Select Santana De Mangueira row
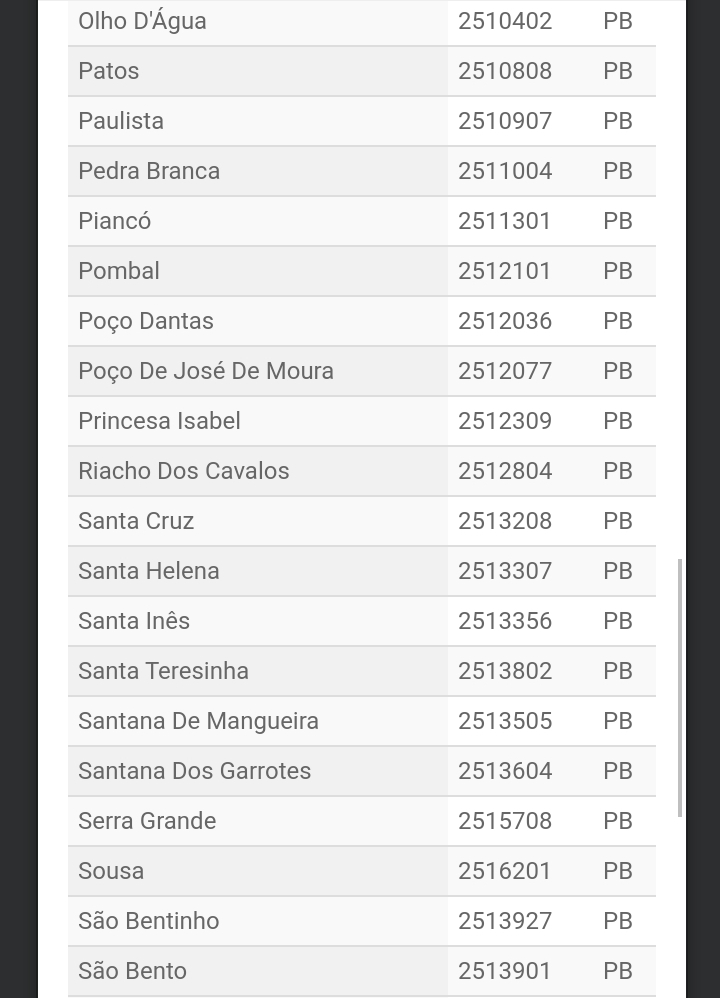720x998 pixels. (x=362, y=721)
